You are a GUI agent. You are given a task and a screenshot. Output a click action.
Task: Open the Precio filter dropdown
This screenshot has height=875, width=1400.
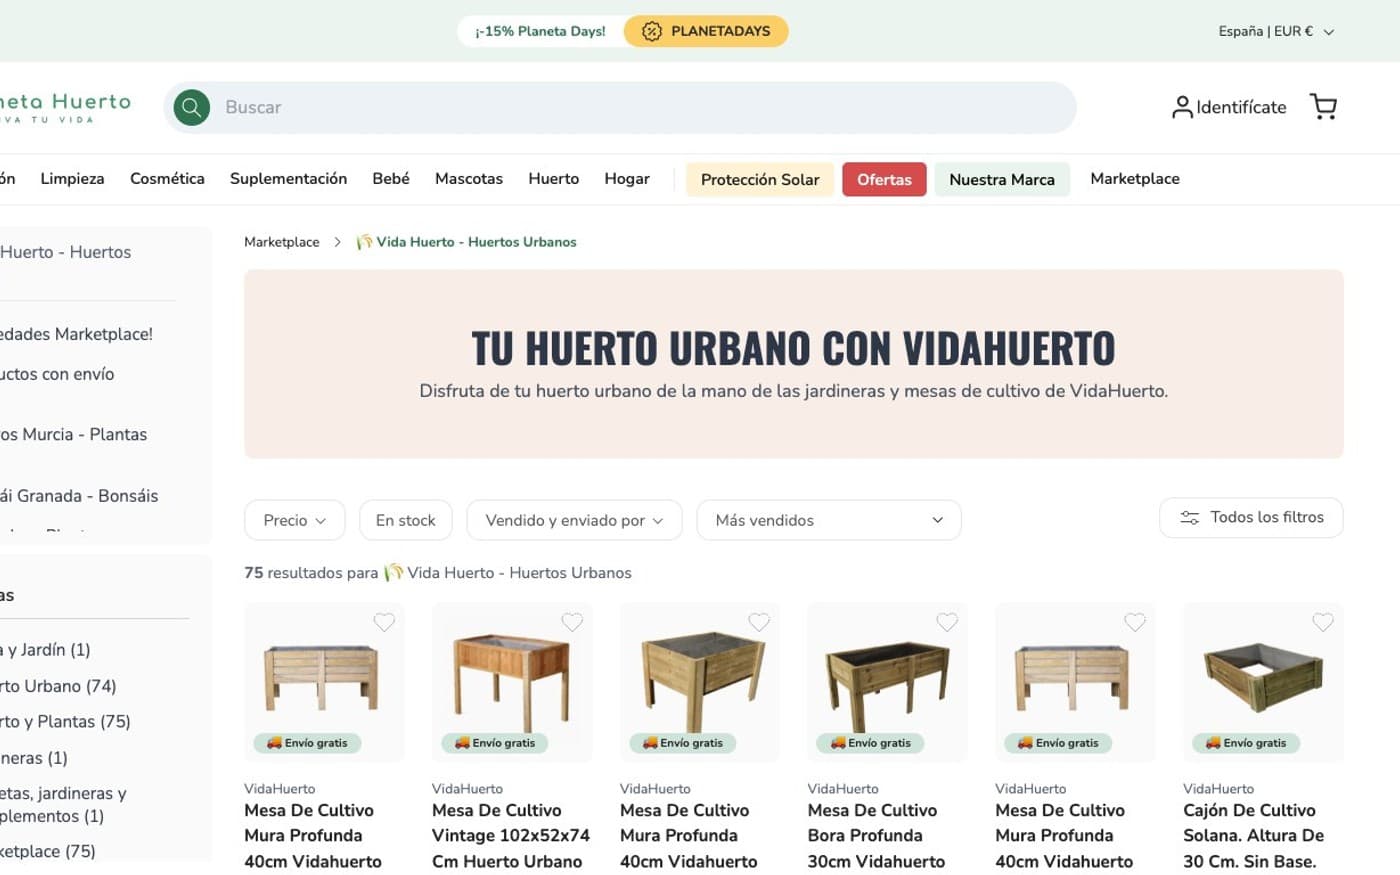pos(295,520)
